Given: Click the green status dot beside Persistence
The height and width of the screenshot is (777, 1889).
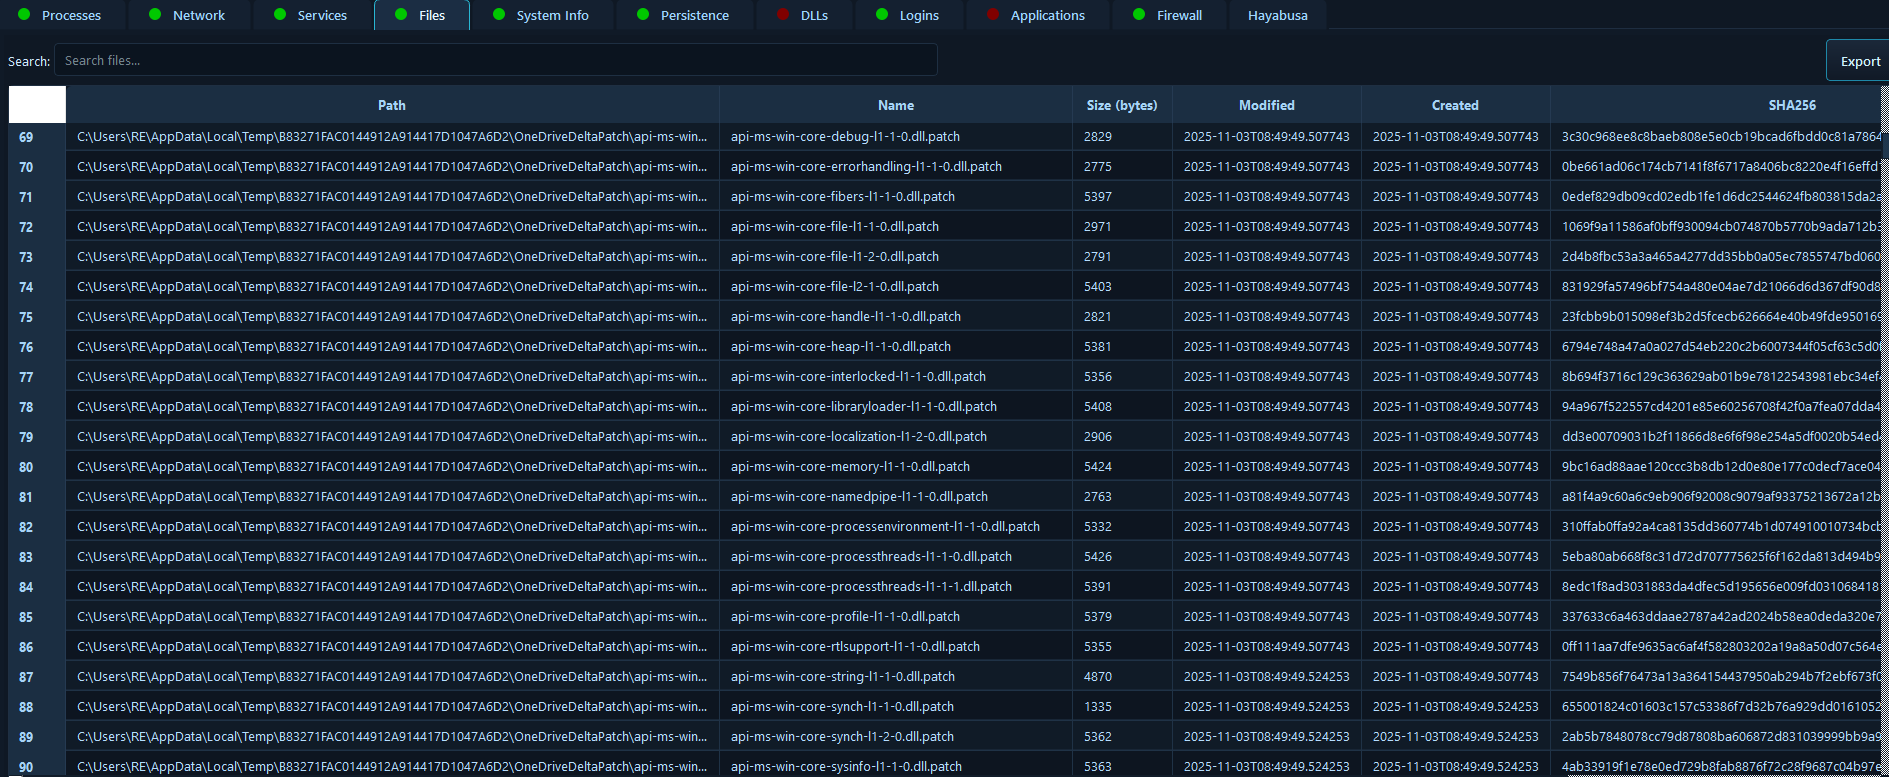Looking at the screenshot, I should coord(643,15).
